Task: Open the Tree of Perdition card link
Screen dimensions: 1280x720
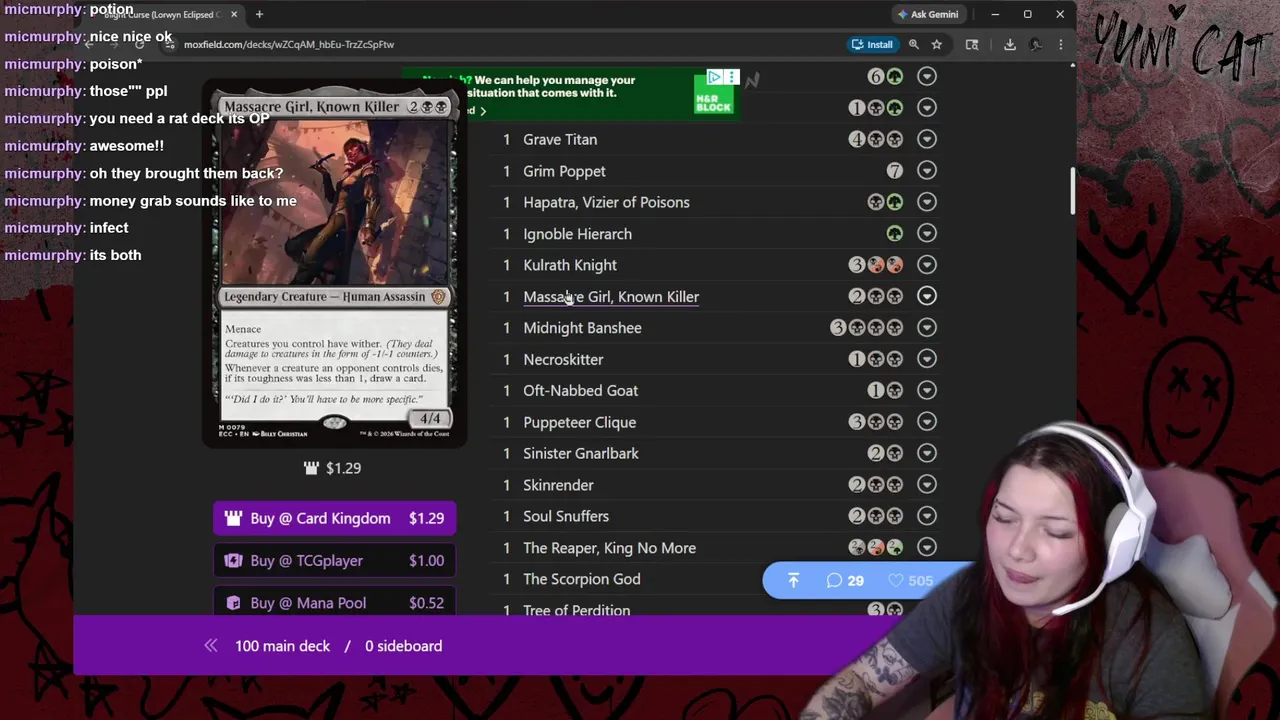Action: point(577,609)
